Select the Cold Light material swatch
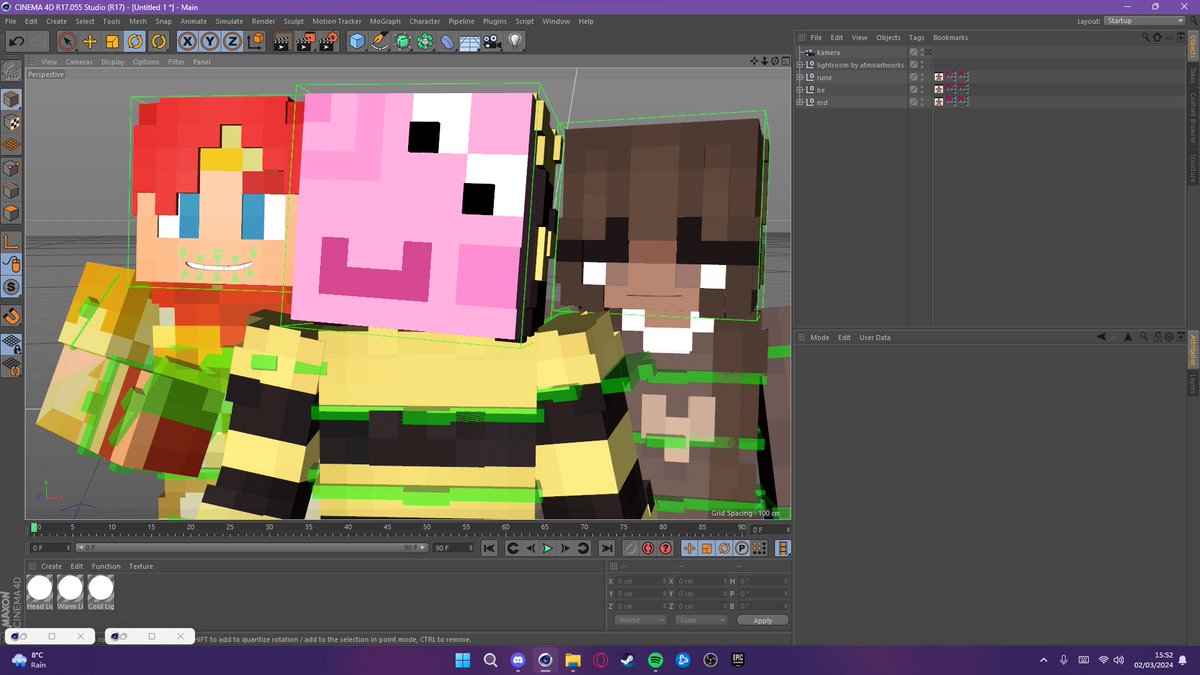 pyautogui.click(x=100, y=591)
